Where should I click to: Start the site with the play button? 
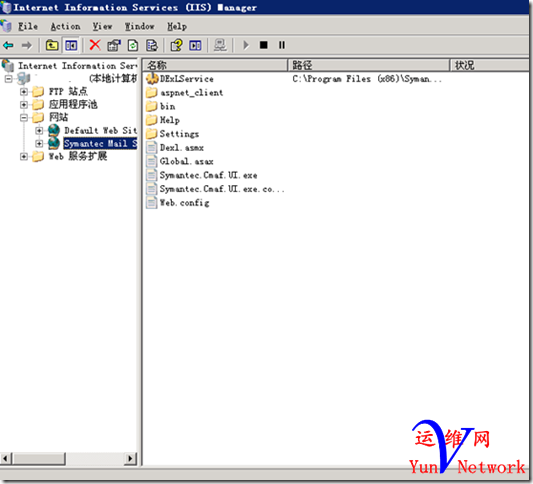[x=245, y=45]
